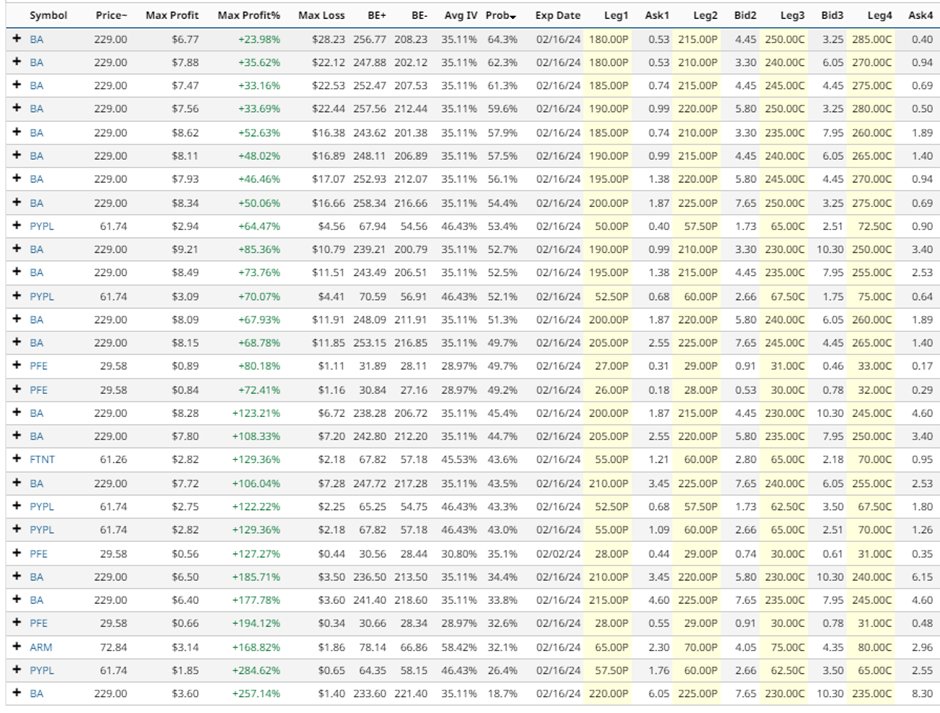
Task: Click the 72.84 price cell
Action: 113,647
